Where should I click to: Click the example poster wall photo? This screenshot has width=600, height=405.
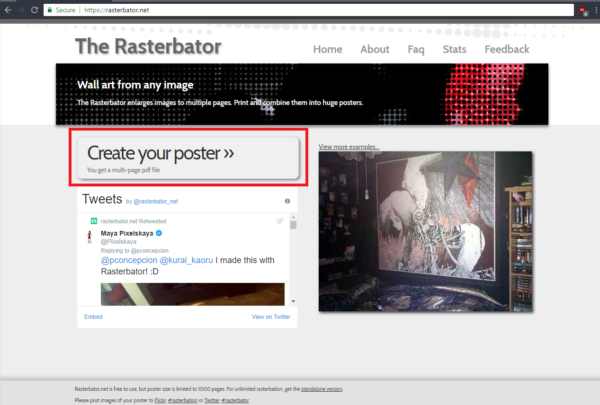click(x=432, y=232)
